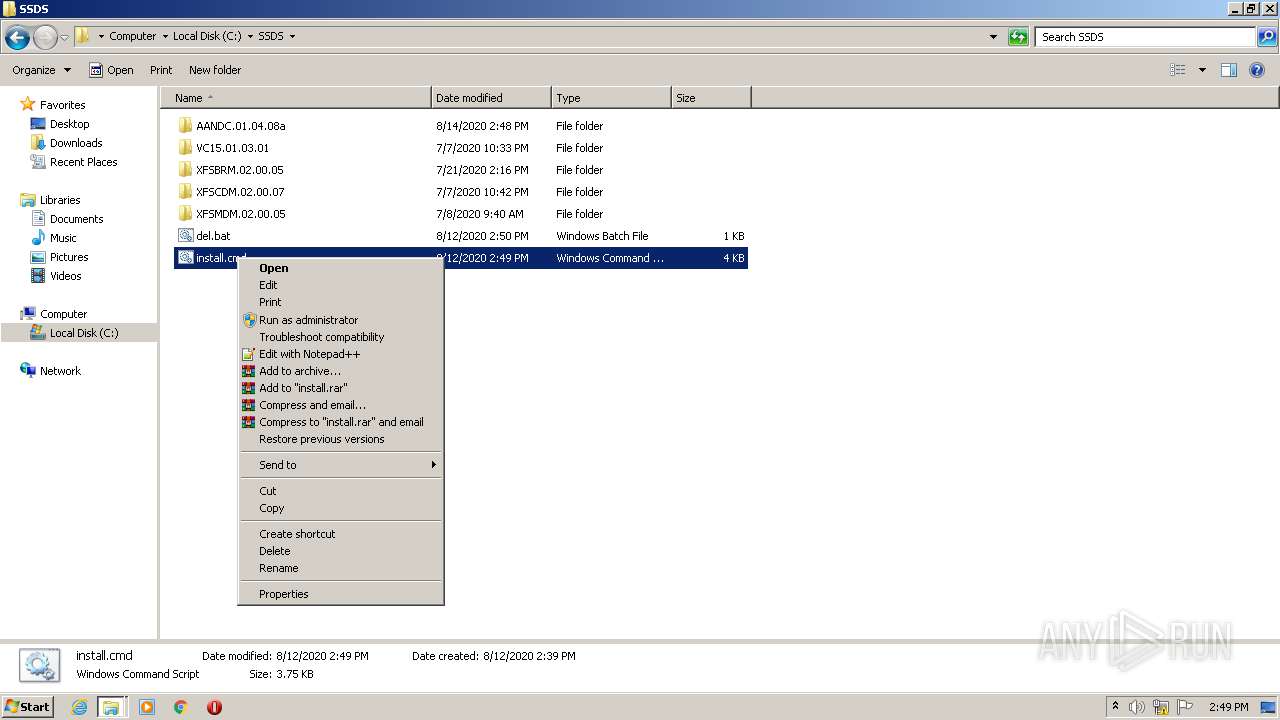Click the Search SSDS input field
1280x720 pixels.
[1145, 37]
